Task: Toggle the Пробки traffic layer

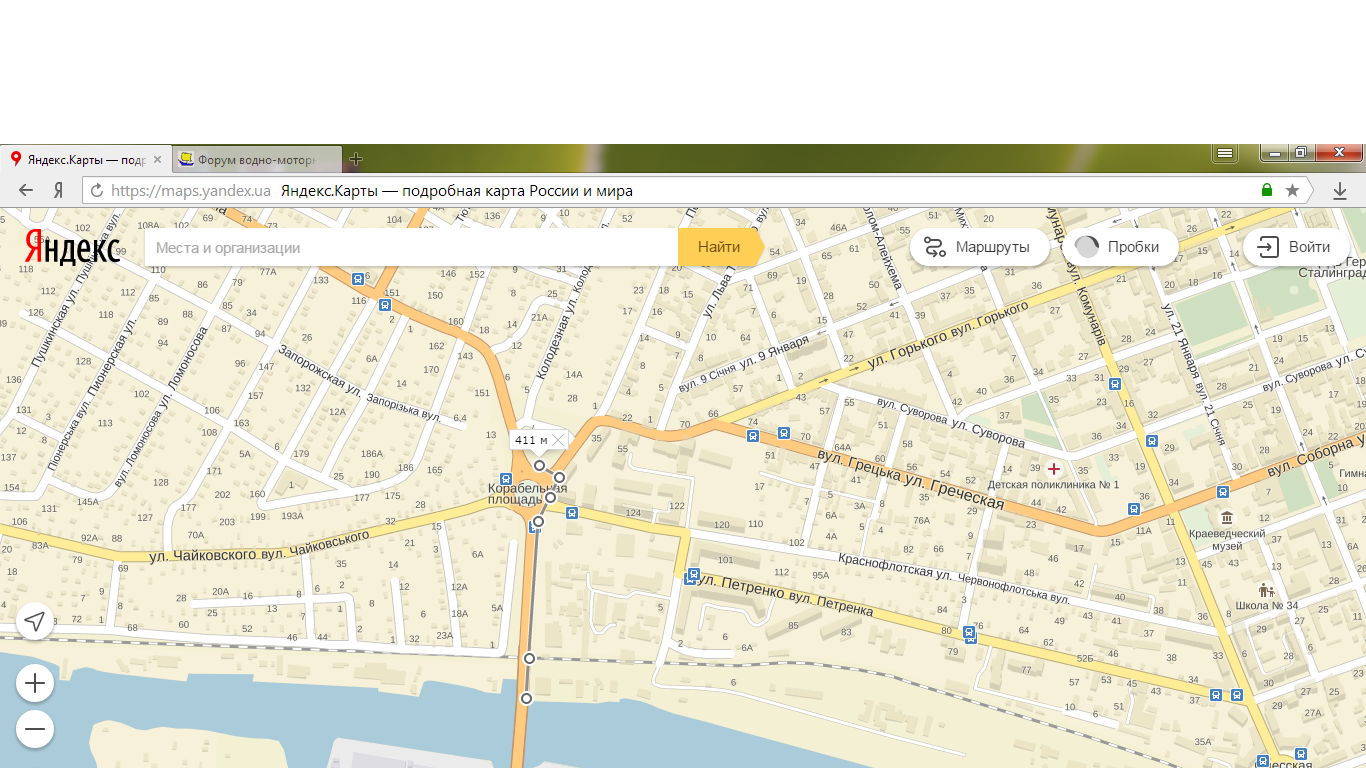Action: 1119,247
